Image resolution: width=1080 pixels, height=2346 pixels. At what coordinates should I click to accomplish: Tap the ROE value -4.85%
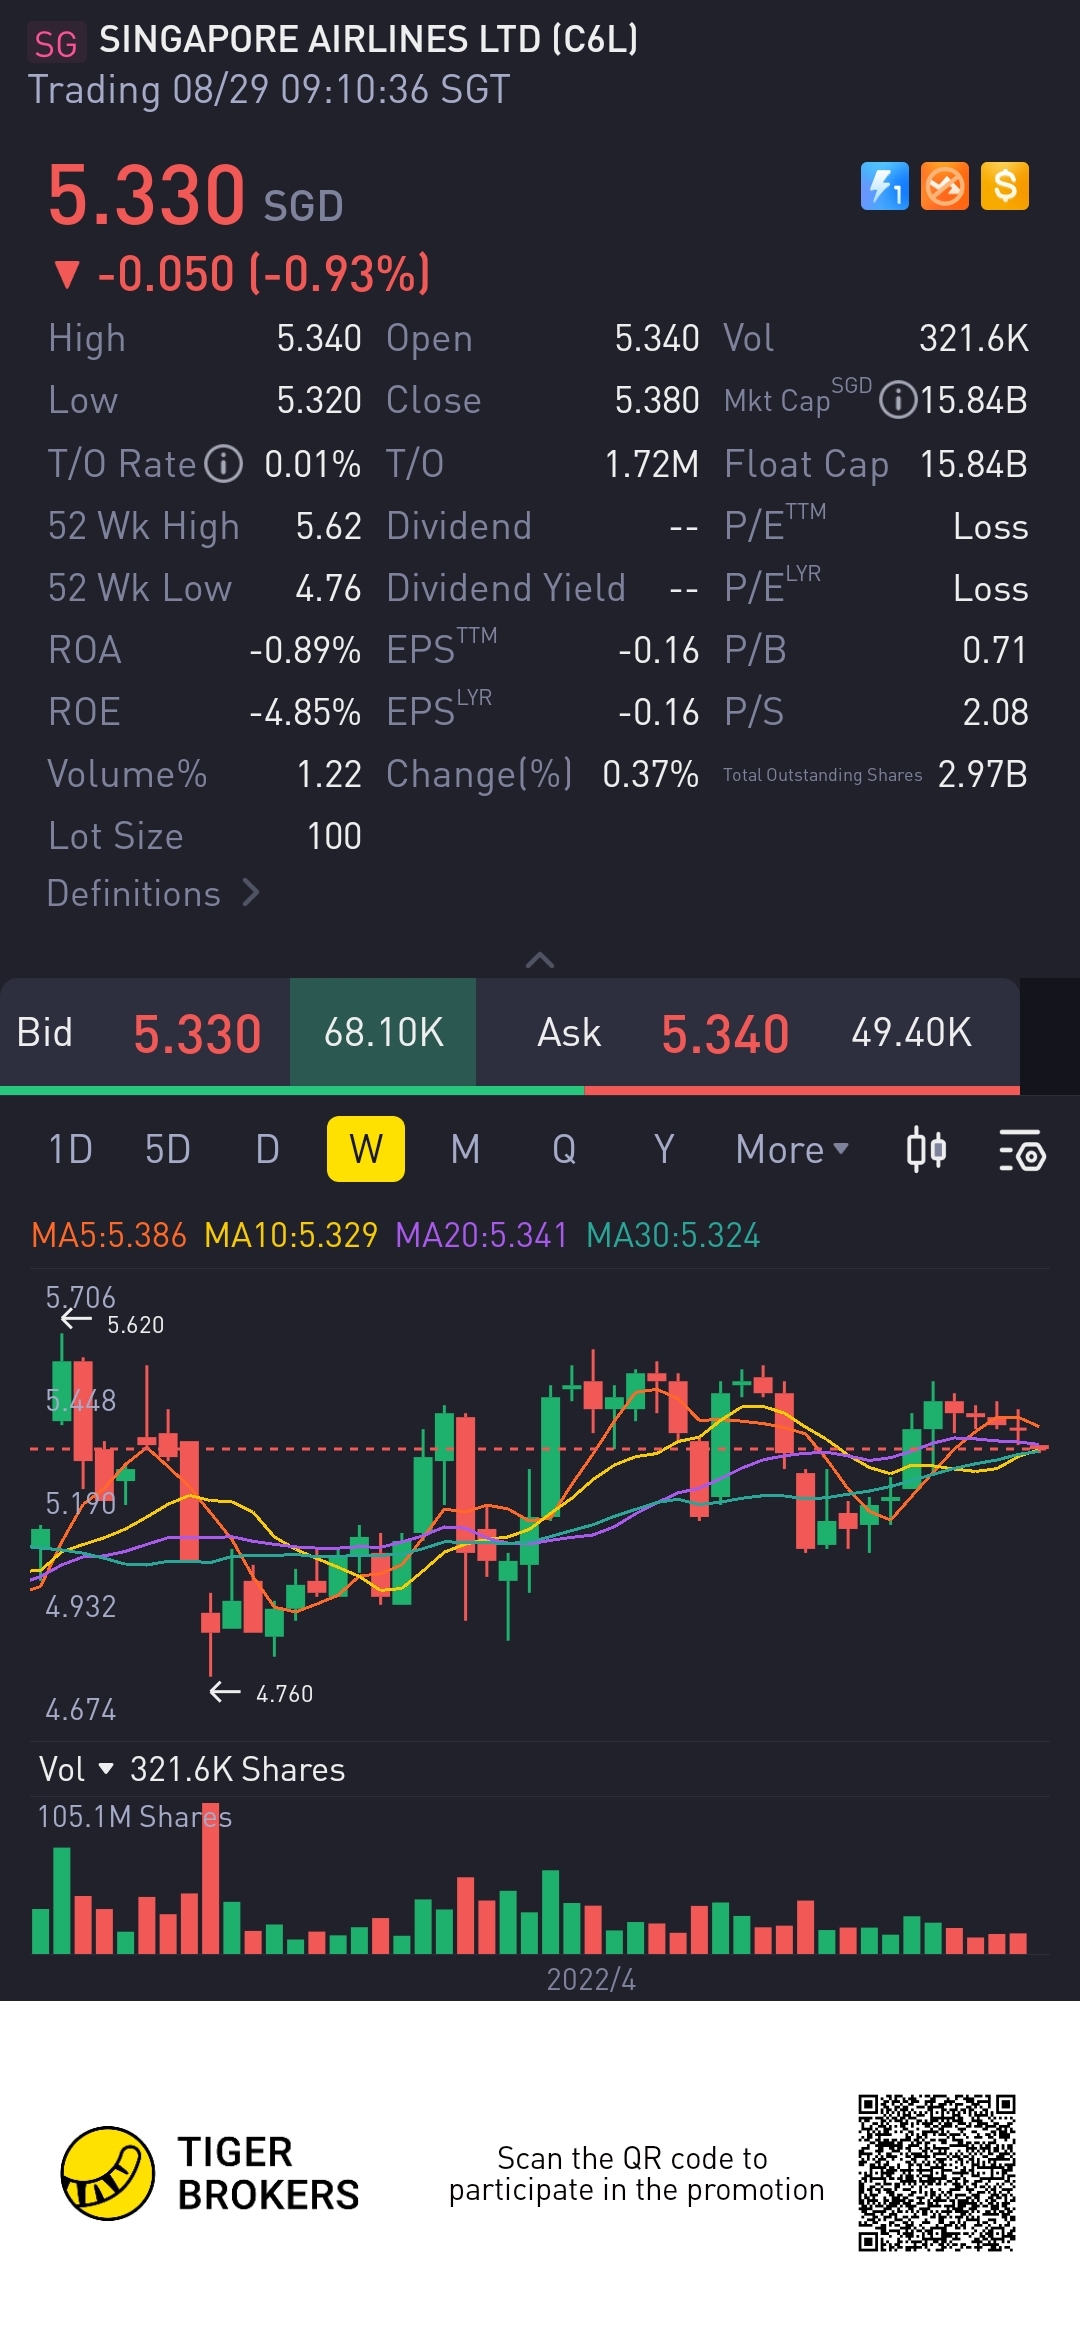click(305, 712)
